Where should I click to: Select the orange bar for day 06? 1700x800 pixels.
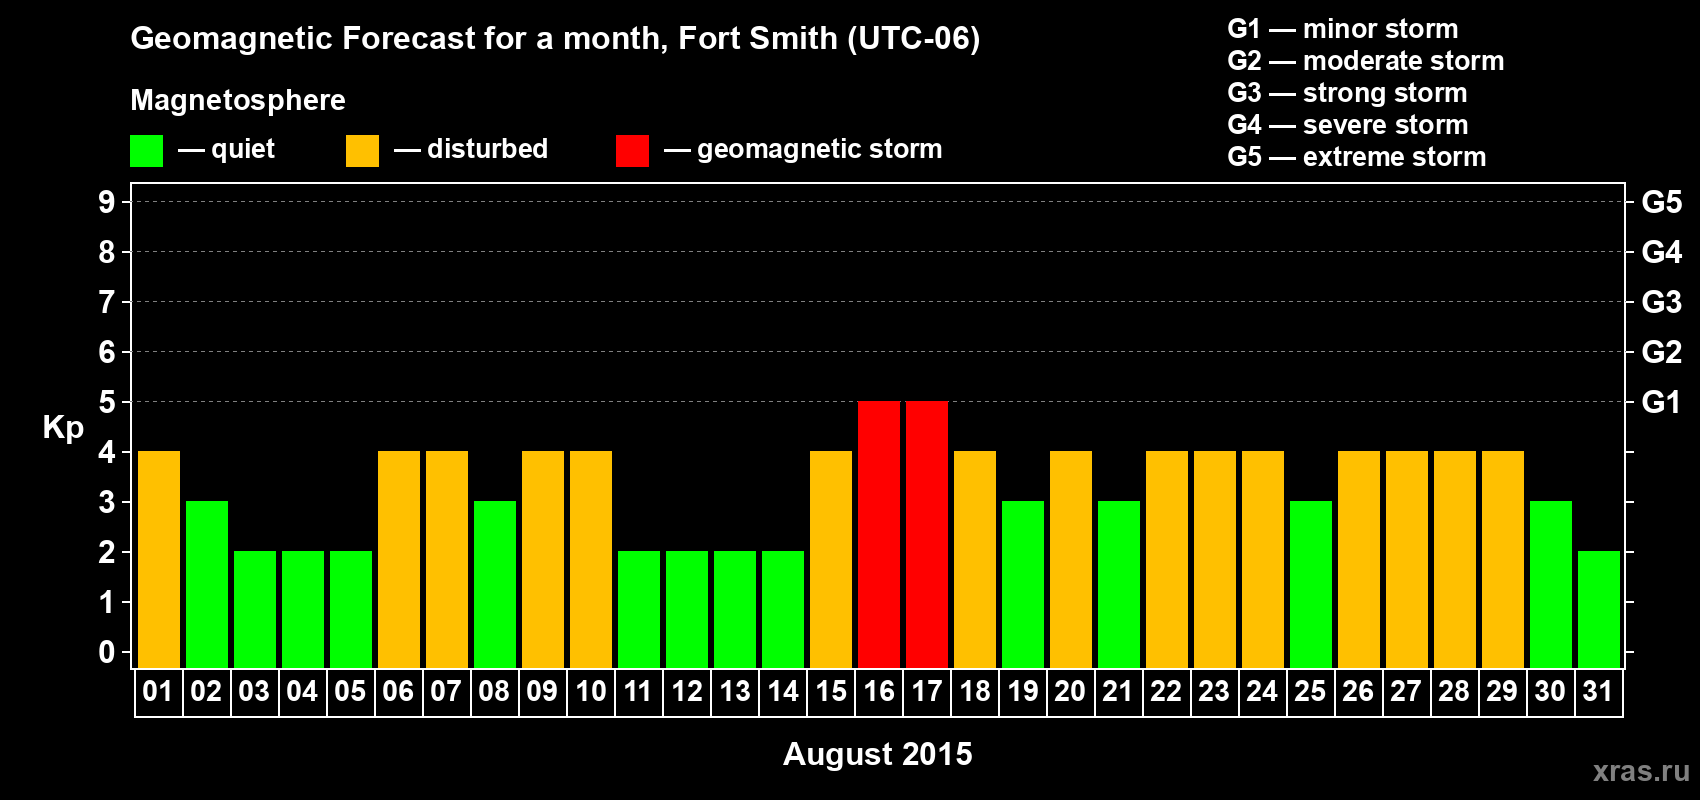tap(399, 560)
